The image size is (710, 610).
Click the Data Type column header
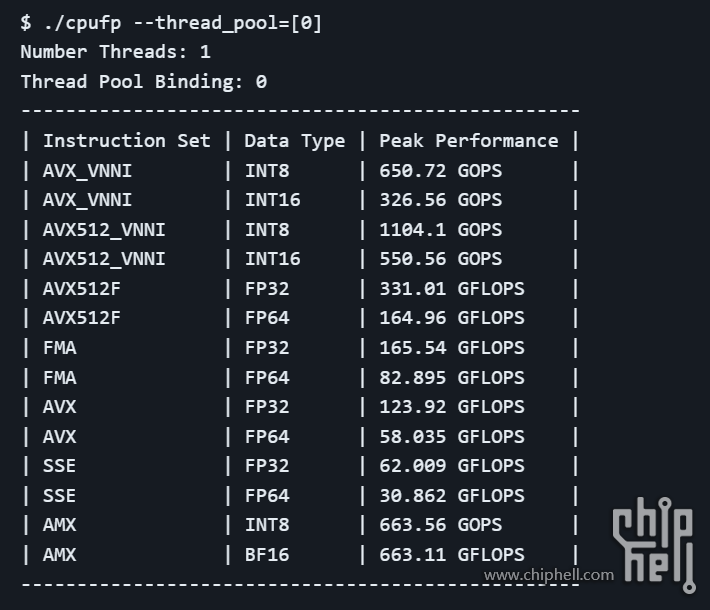coord(295,141)
